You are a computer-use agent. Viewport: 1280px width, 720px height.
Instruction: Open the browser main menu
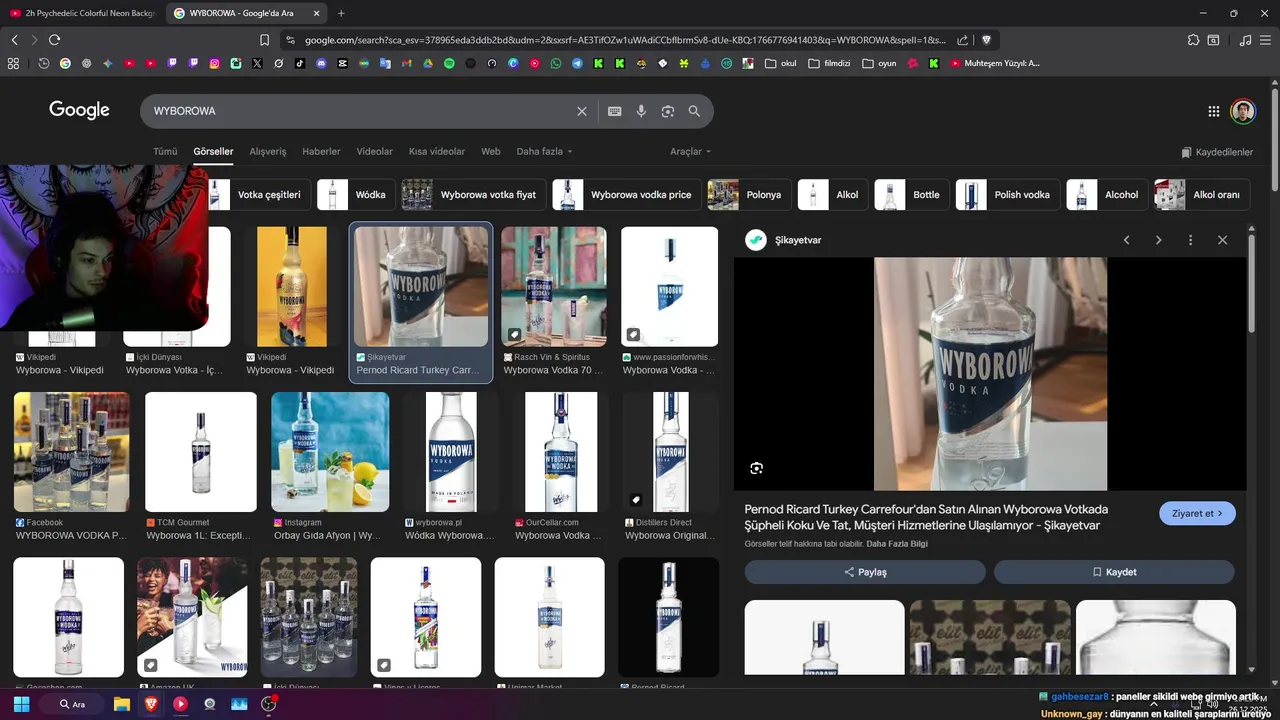tap(1267, 40)
